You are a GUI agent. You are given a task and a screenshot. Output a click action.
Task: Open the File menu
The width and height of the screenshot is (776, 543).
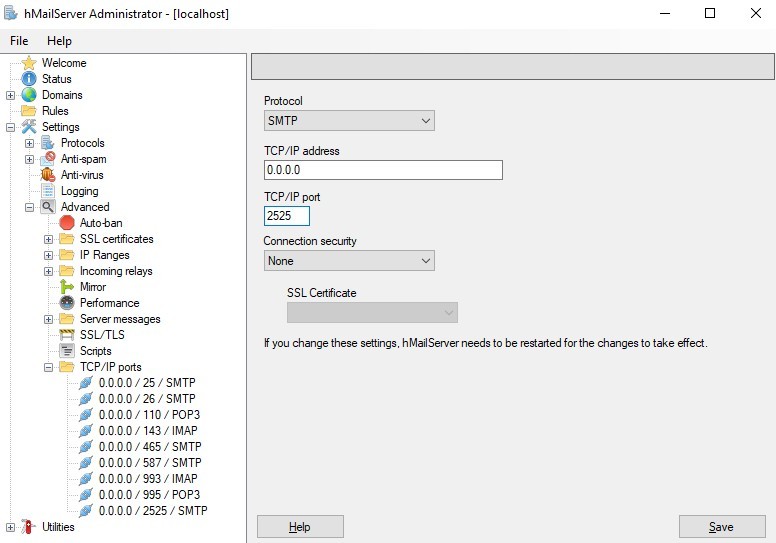(19, 41)
